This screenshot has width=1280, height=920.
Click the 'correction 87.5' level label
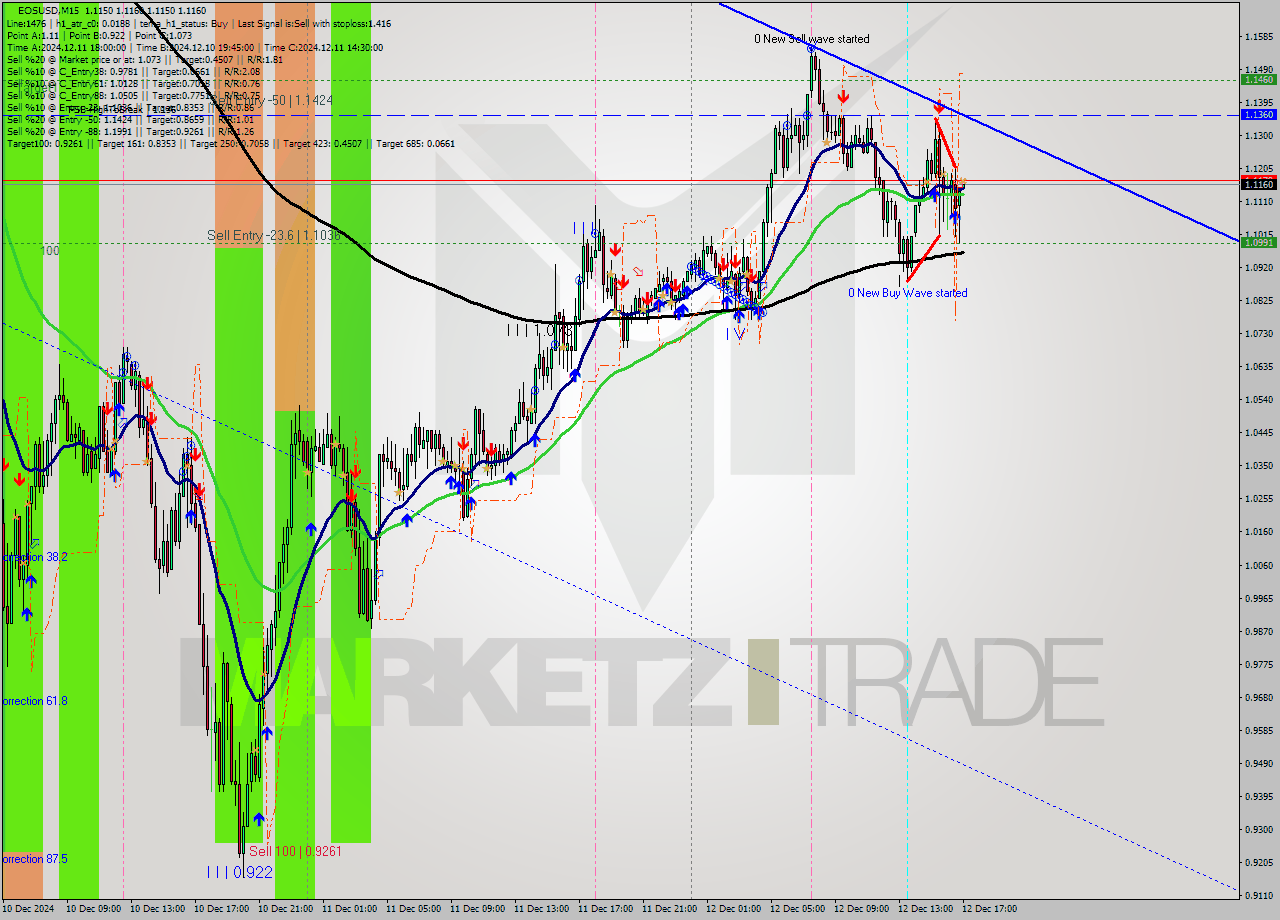click(34, 859)
